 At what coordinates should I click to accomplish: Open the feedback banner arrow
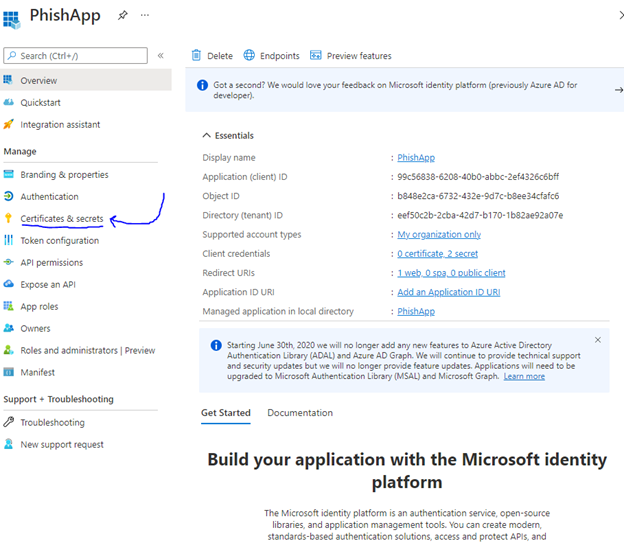click(x=617, y=90)
